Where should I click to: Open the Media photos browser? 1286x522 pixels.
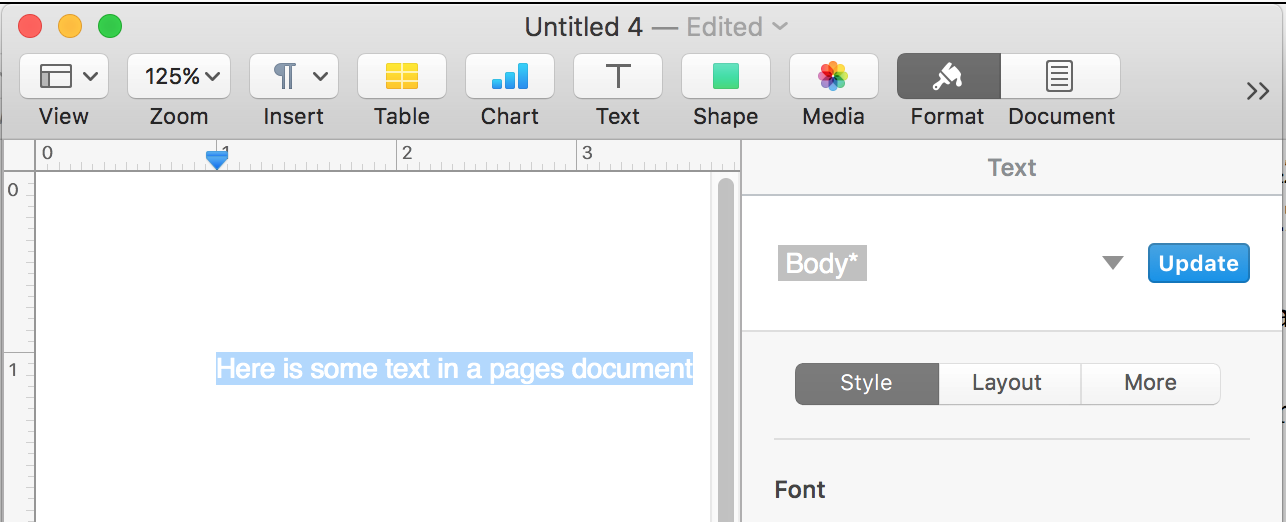(x=834, y=76)
